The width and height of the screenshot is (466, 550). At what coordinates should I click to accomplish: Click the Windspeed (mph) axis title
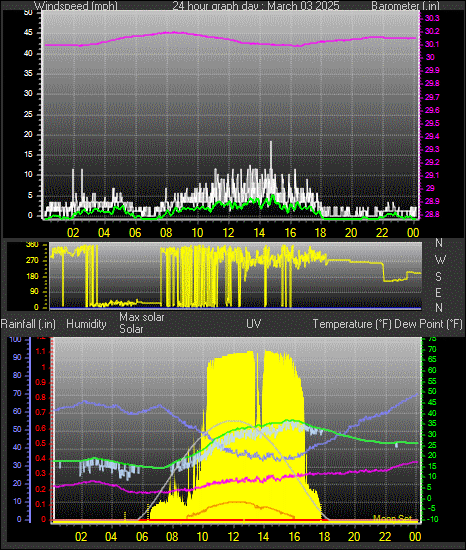(x=76, y=6)
